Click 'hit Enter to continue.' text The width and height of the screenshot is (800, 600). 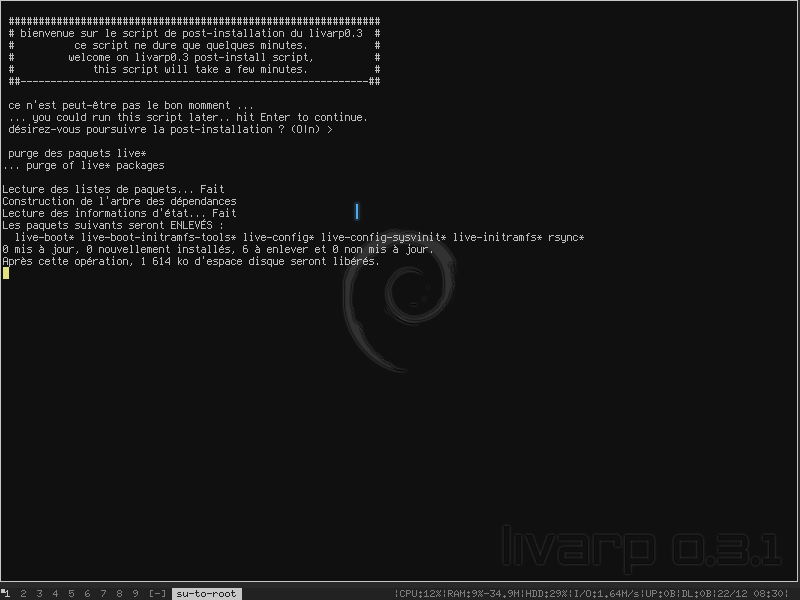click(x=302, y=117)
